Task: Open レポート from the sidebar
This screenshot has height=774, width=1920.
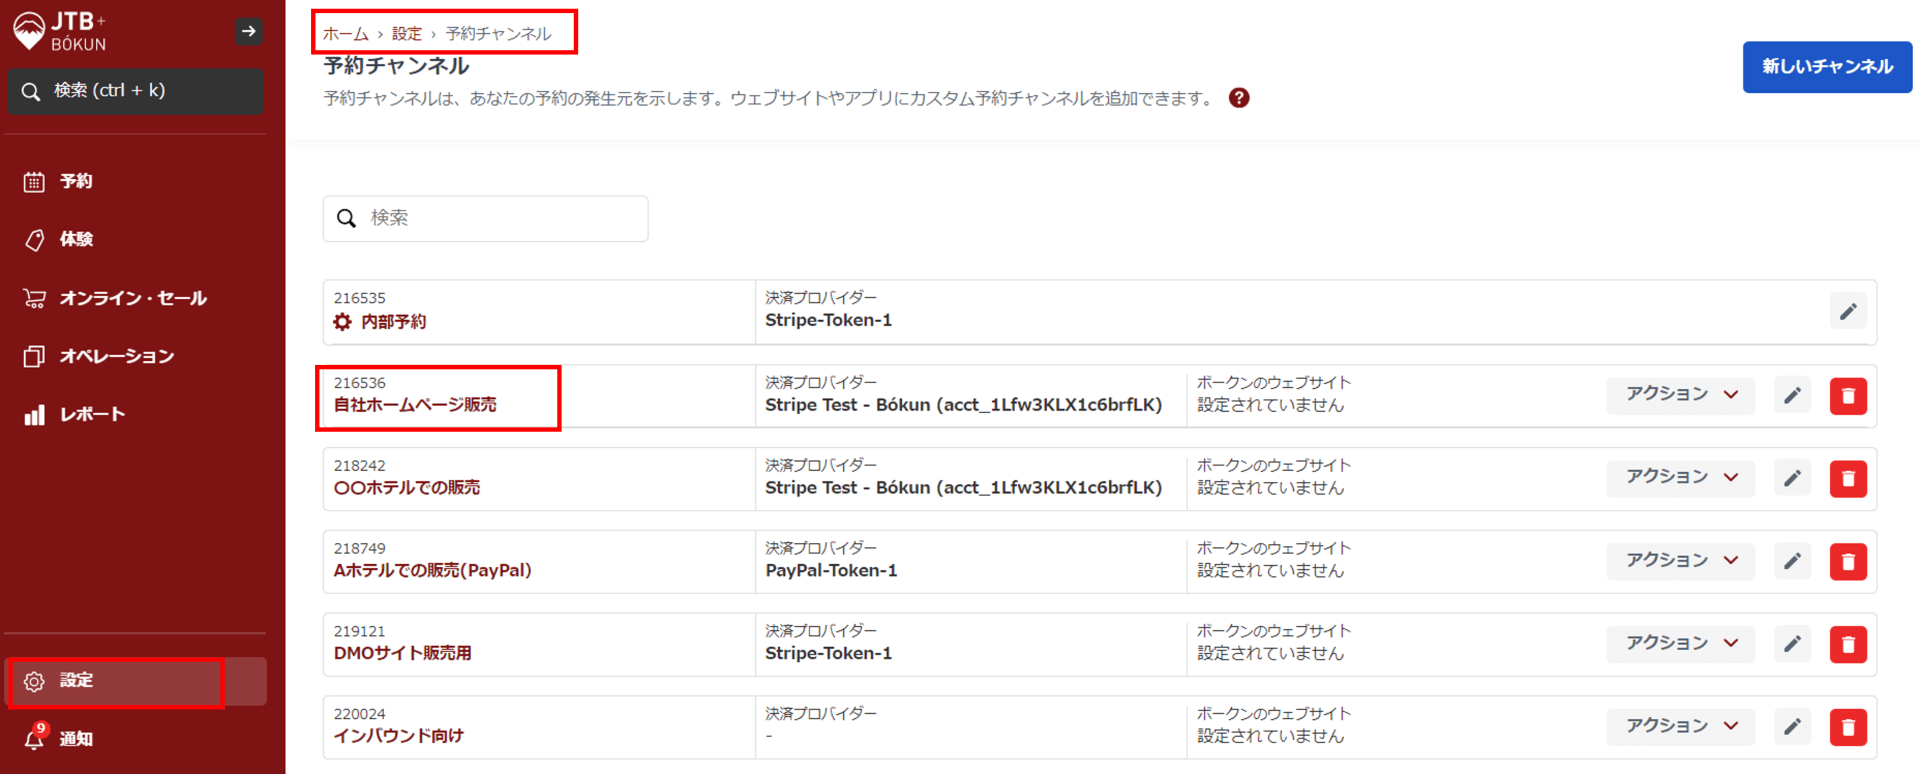Action: click(92, 414)
